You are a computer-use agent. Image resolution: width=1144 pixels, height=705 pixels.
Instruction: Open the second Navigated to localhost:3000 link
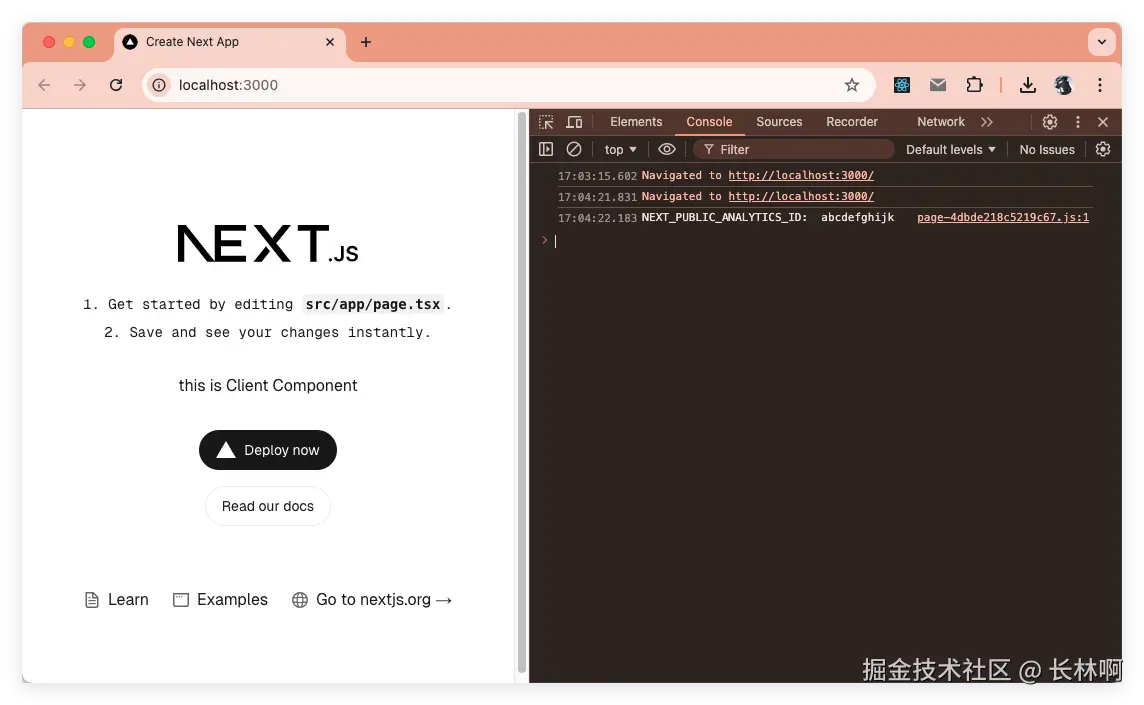(x=801, y=196)
